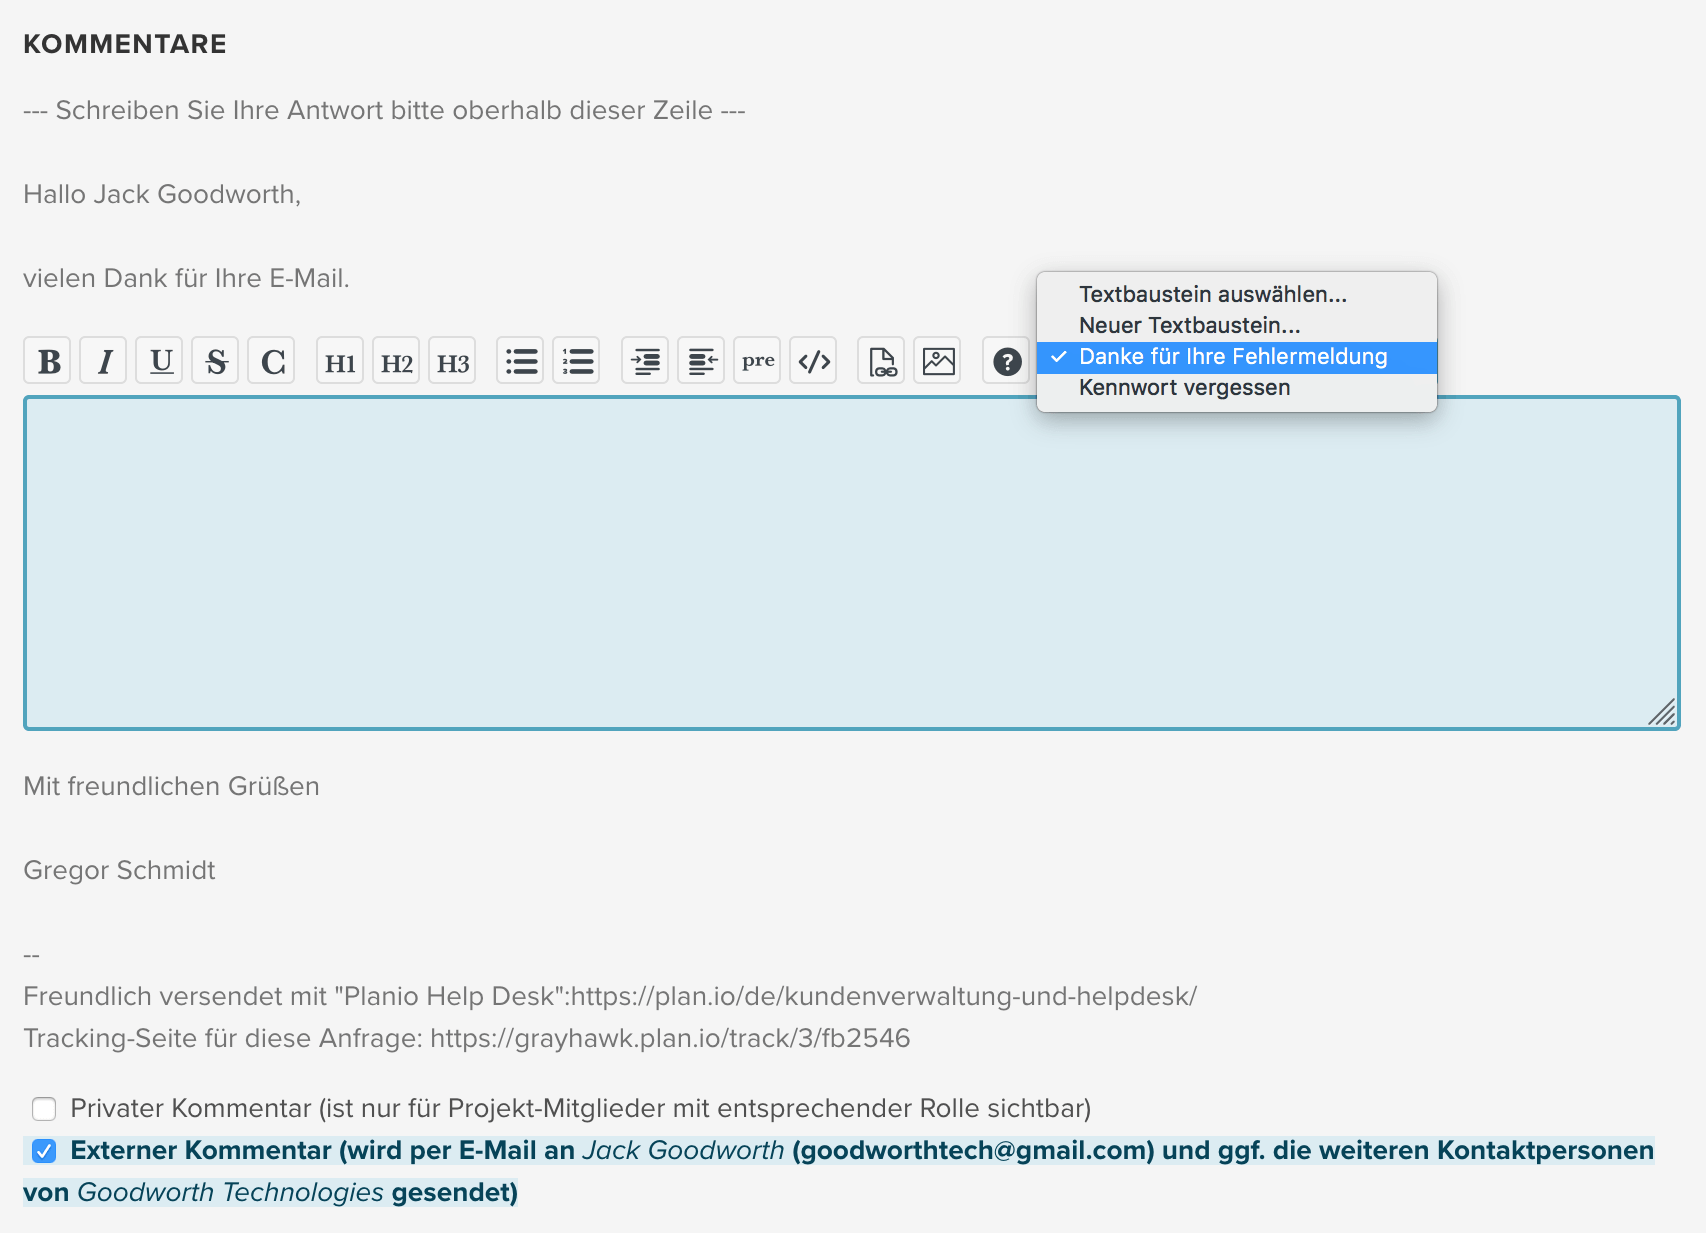
Task: Click the 'Planio Help Desk' footer line
Action: tap(610, 996)
